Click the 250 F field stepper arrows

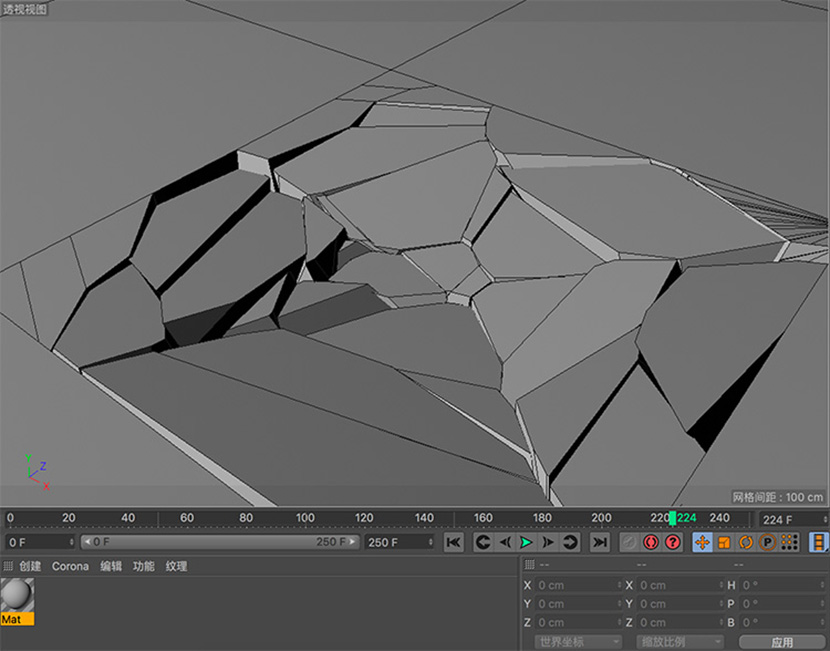(430, 542)
